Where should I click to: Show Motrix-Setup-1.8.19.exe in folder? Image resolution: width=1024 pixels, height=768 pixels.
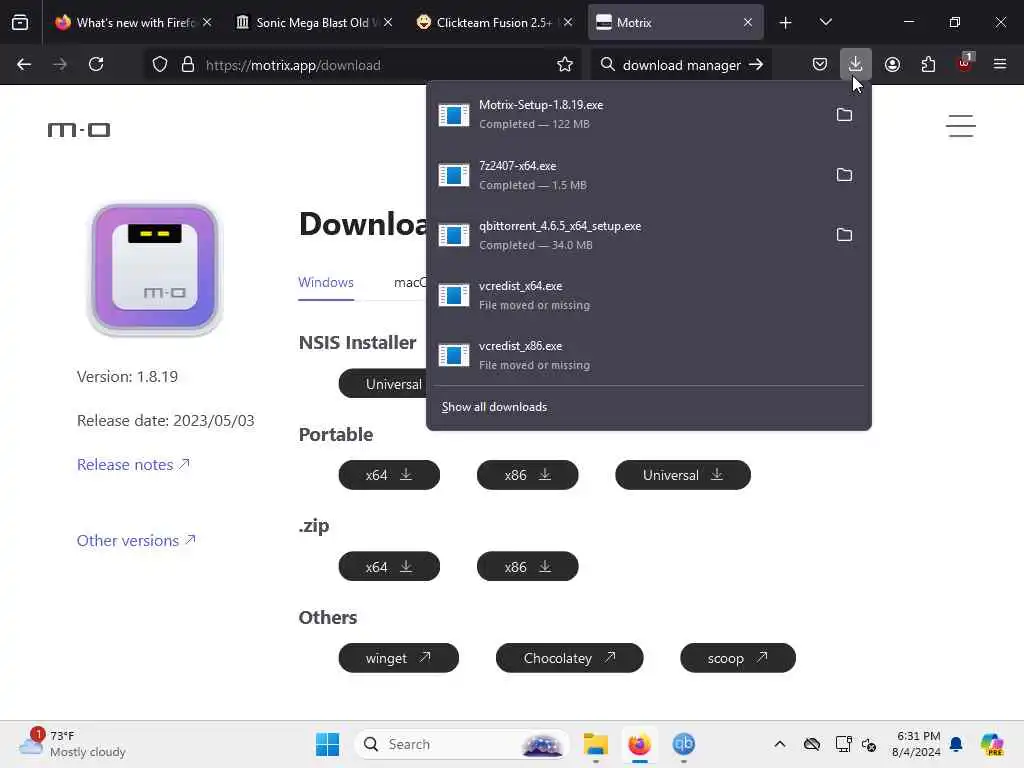pyautogui.click(x=844, y=115)
